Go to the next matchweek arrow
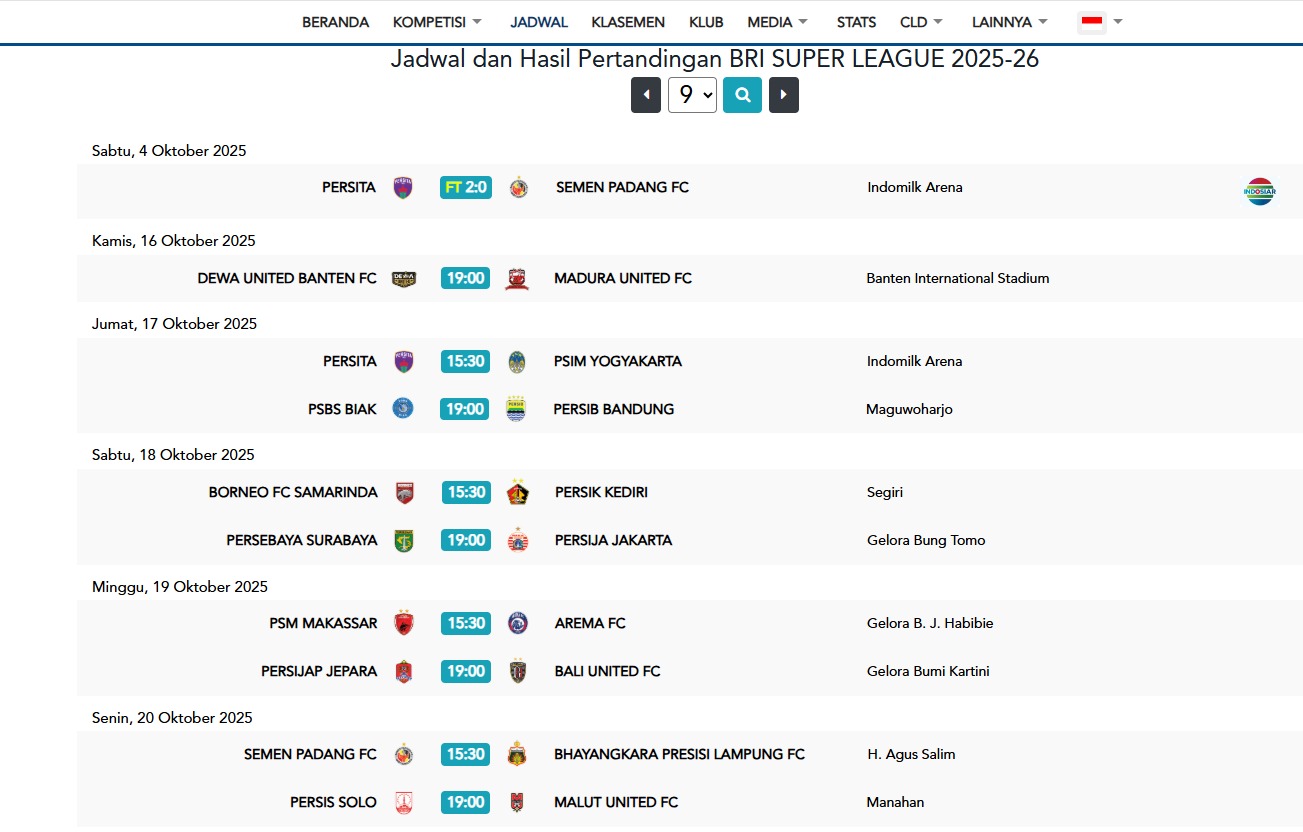Image resolution: width=1303 pixels, height=832 pixels. point(783,95)
